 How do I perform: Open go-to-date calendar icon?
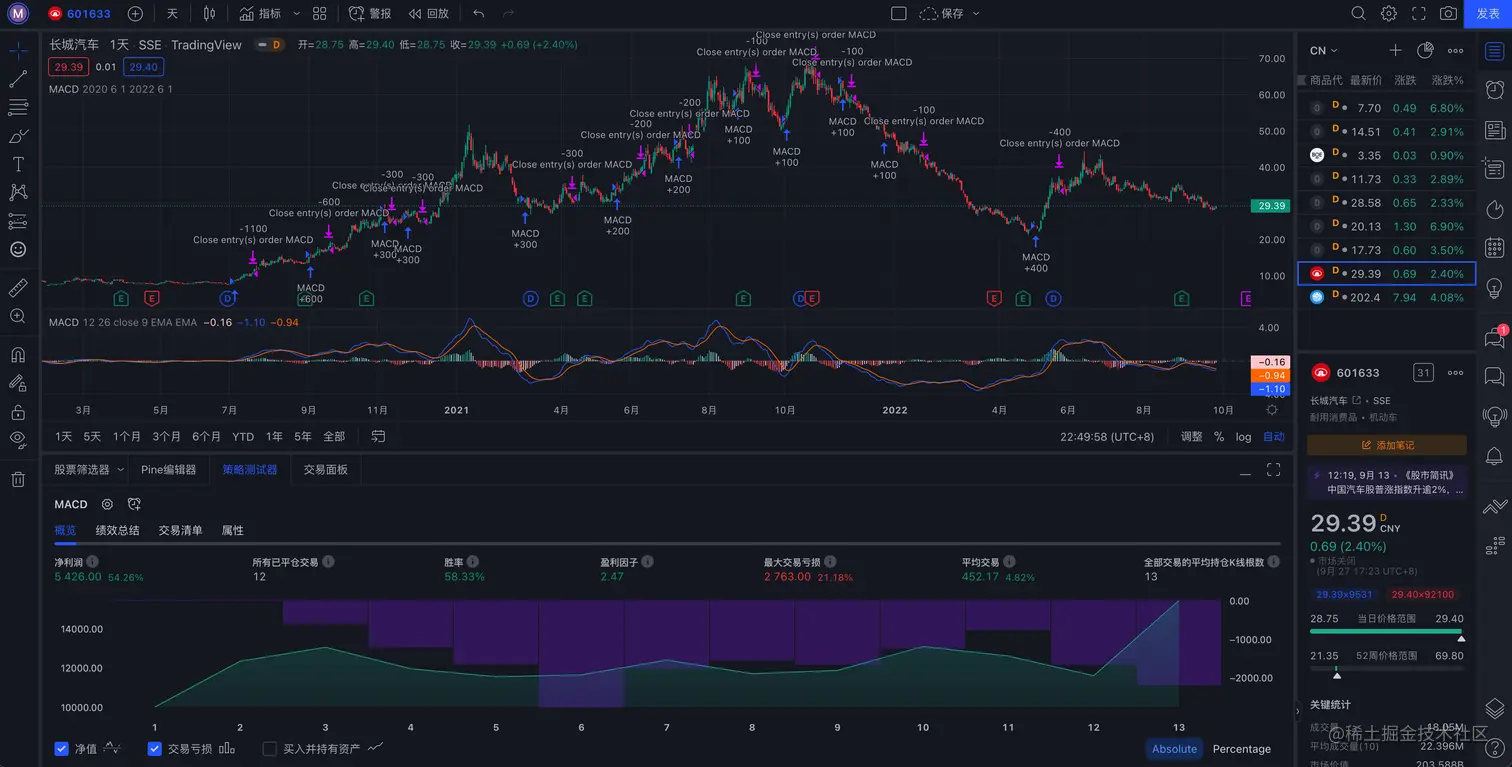pos(378,436)
